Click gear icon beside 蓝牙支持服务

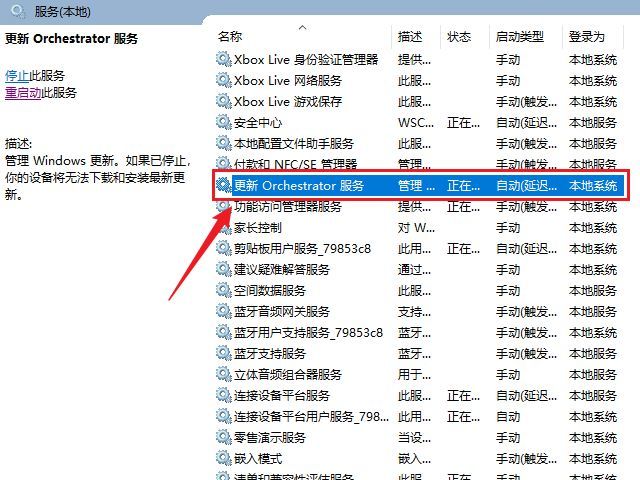224,353
